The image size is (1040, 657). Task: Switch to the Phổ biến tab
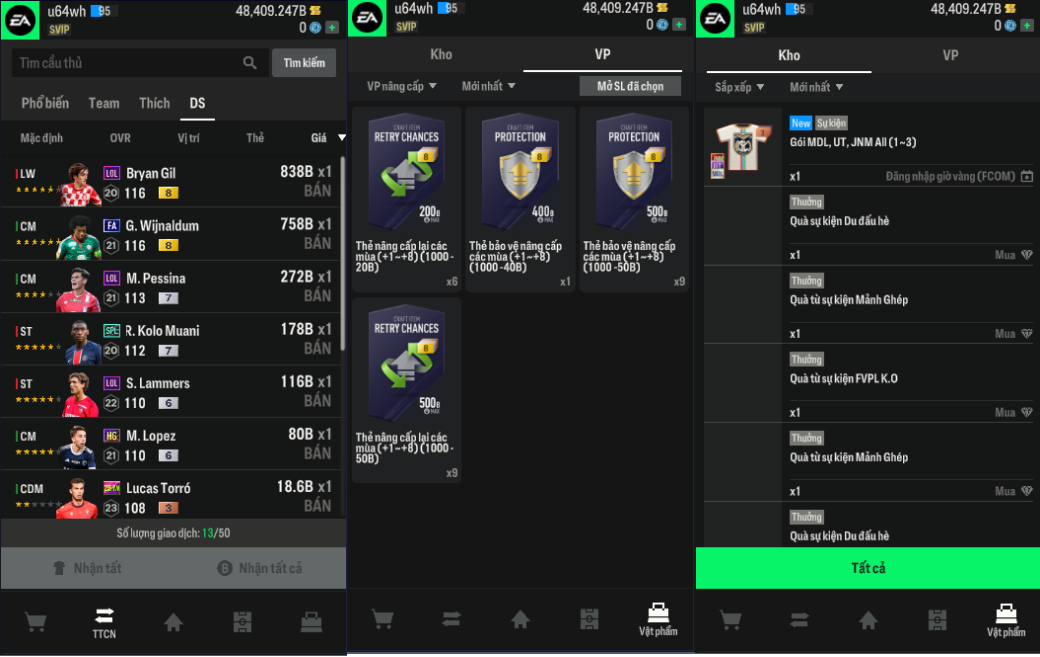click(x=45, y=103)
